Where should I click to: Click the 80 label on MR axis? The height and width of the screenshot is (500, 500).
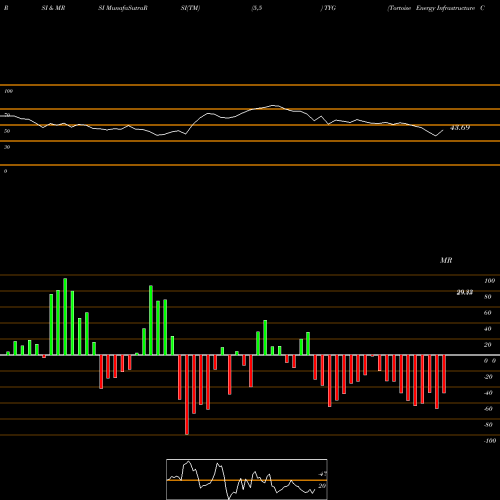pos(488,297)
